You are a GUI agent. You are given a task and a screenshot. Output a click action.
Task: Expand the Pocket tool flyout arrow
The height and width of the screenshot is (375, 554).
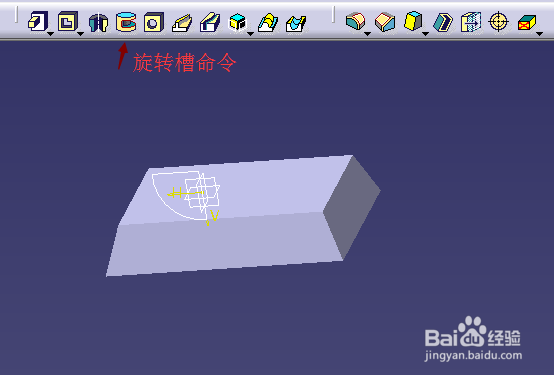81,34
